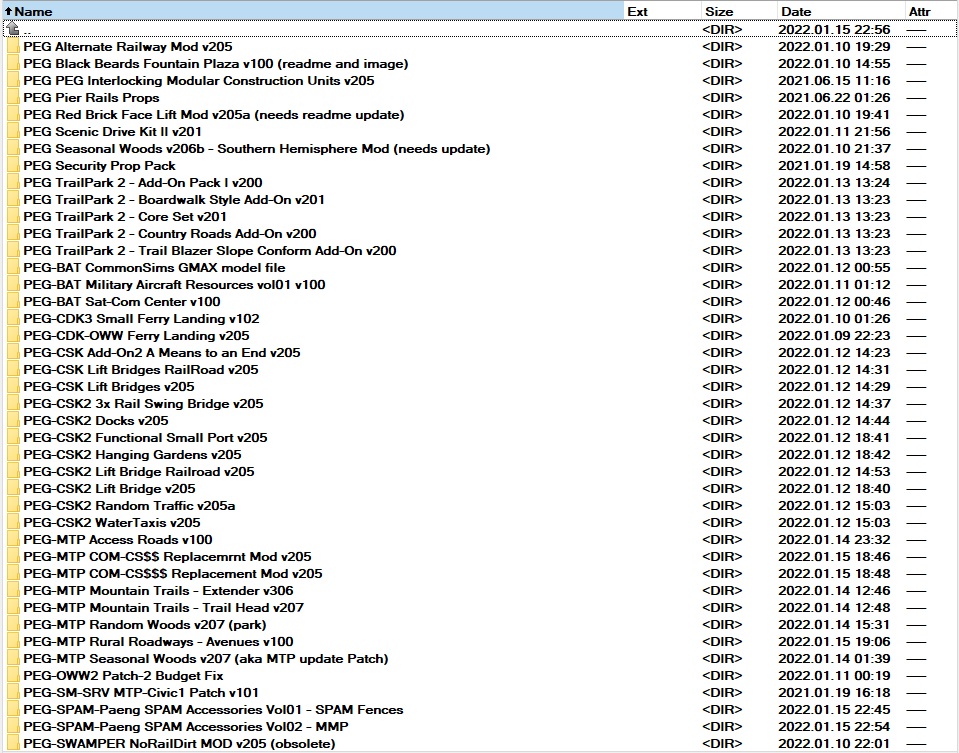Sort by the Attr column header

point(931,11)
